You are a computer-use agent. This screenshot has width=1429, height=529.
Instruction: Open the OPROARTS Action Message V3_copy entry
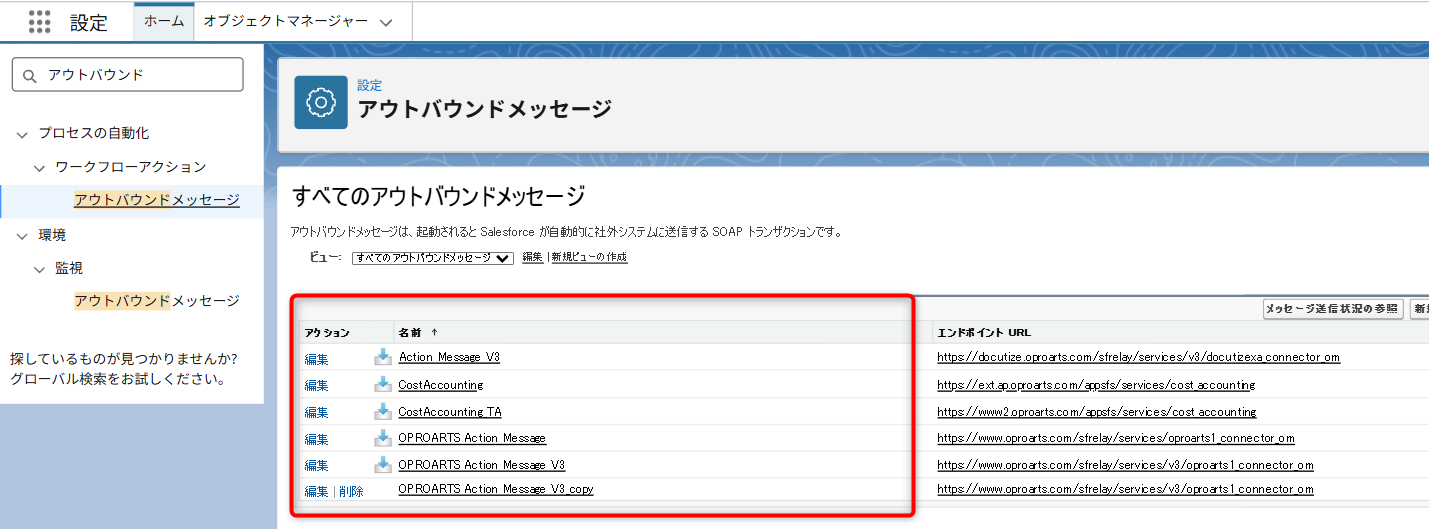tap(496, 489)
